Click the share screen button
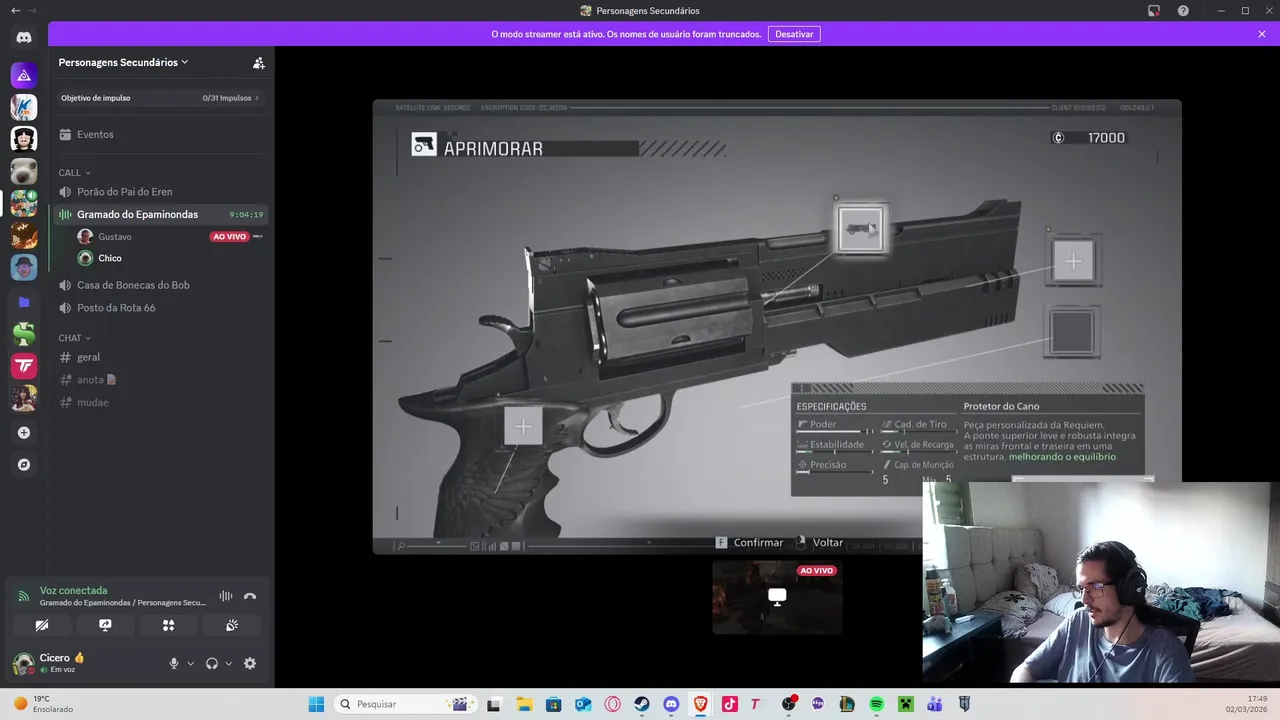The width and height of the screenshot is (1280, 720). point(105,625)
